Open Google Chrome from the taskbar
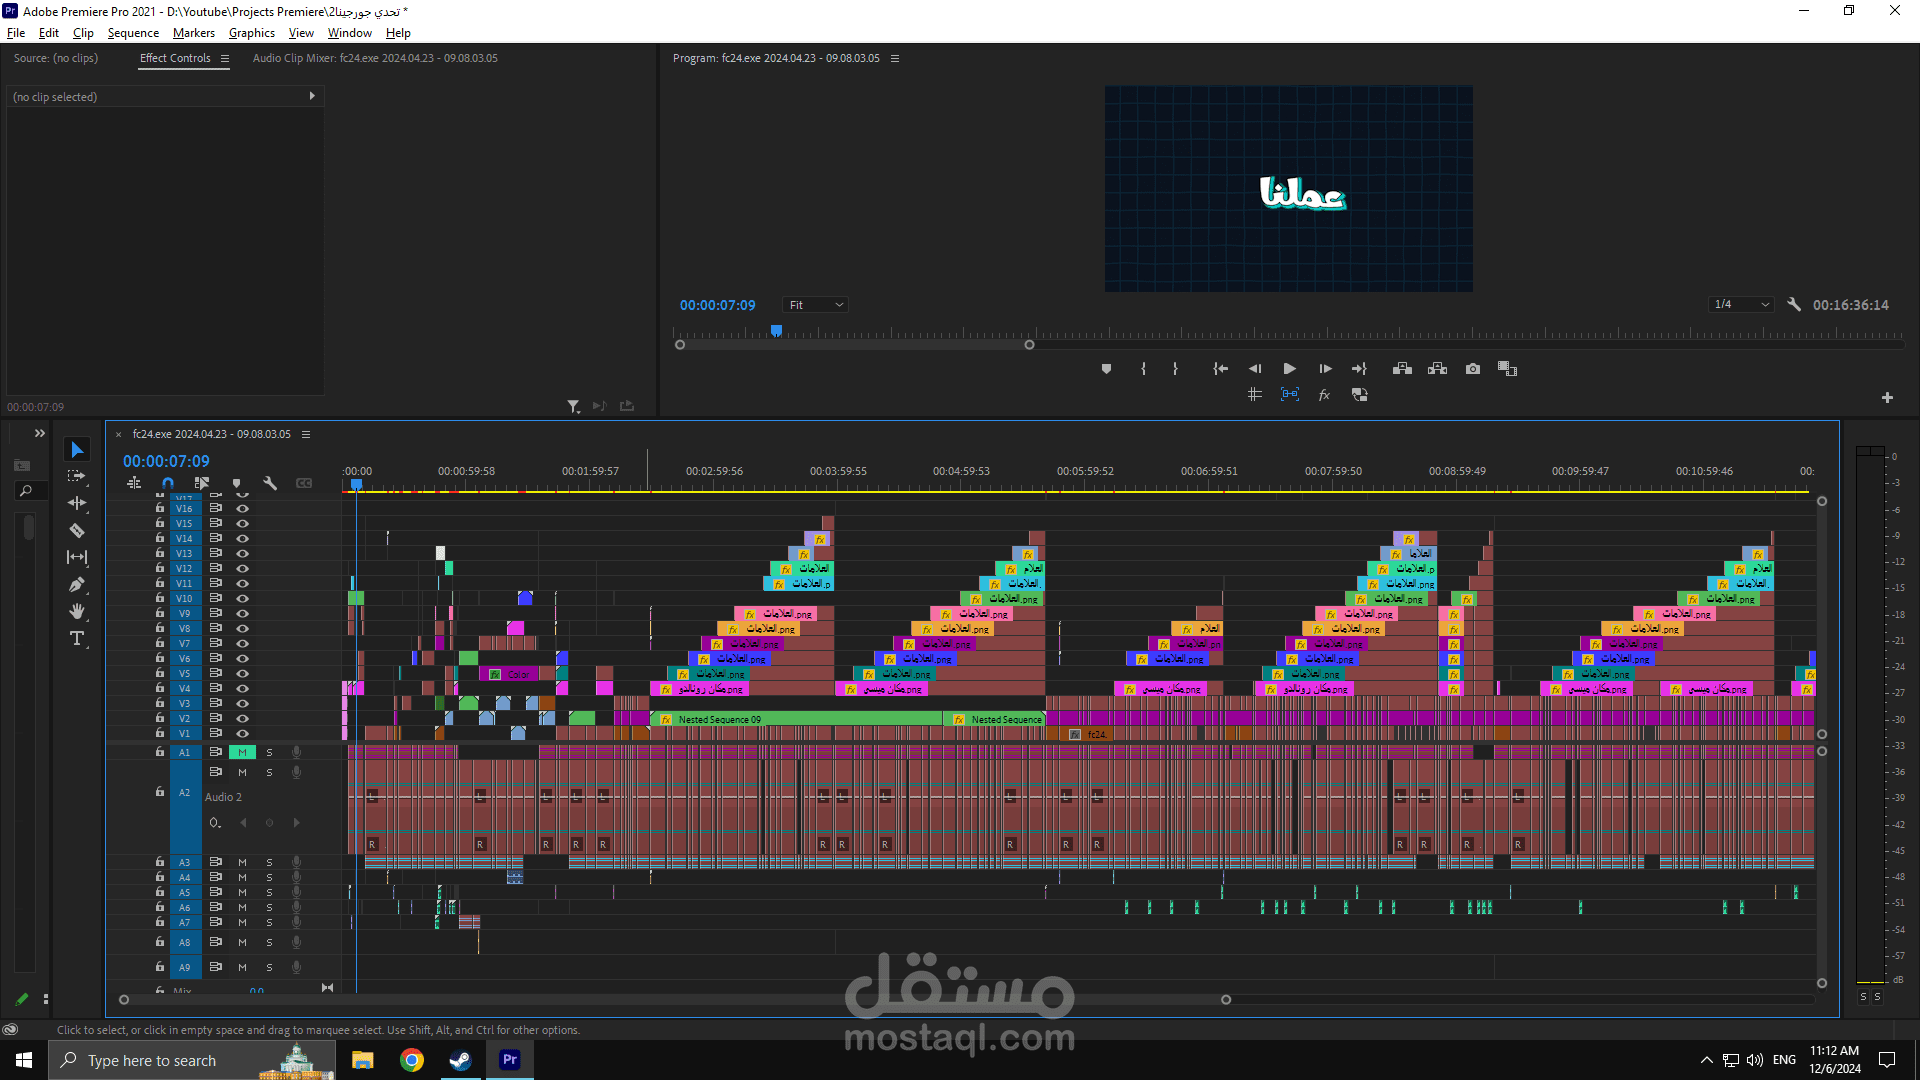This screenshot has height=1080, width=1920. [x=412, y=1060]
